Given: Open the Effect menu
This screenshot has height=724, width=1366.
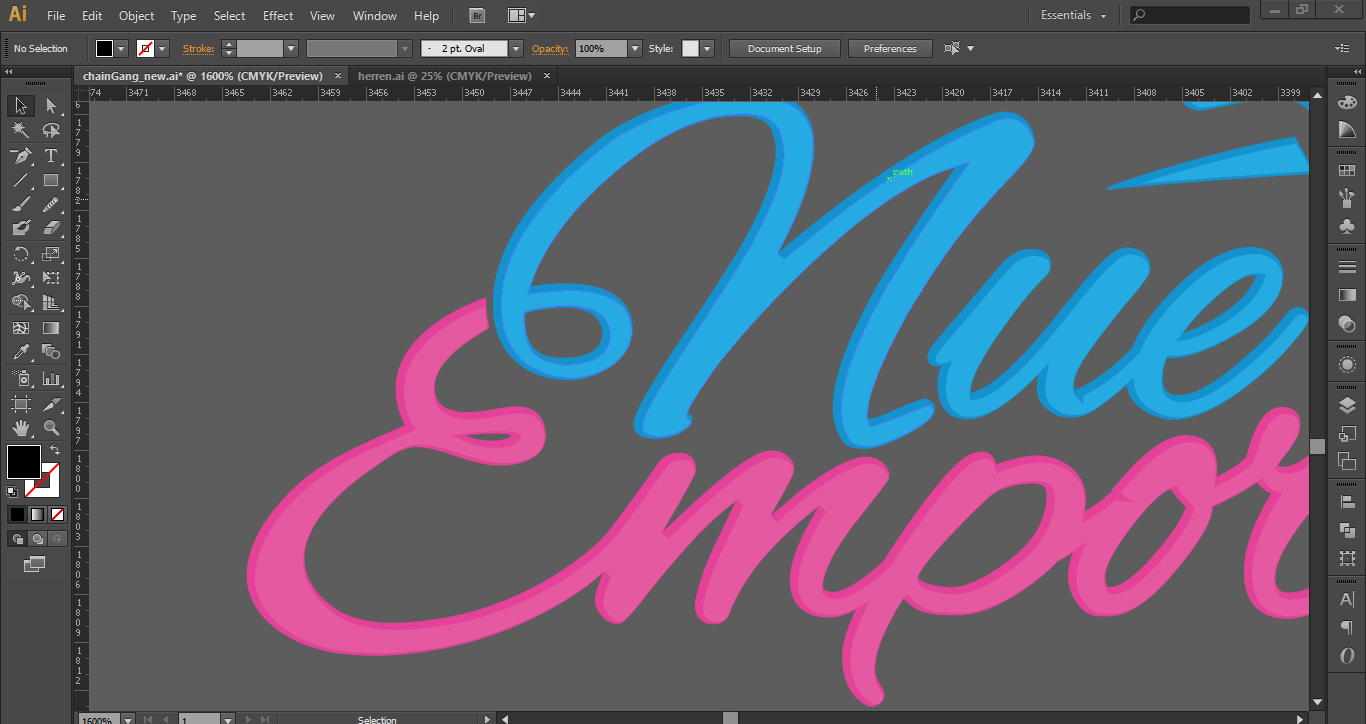Looking at the screenshot, I should [x=278, y=16].
